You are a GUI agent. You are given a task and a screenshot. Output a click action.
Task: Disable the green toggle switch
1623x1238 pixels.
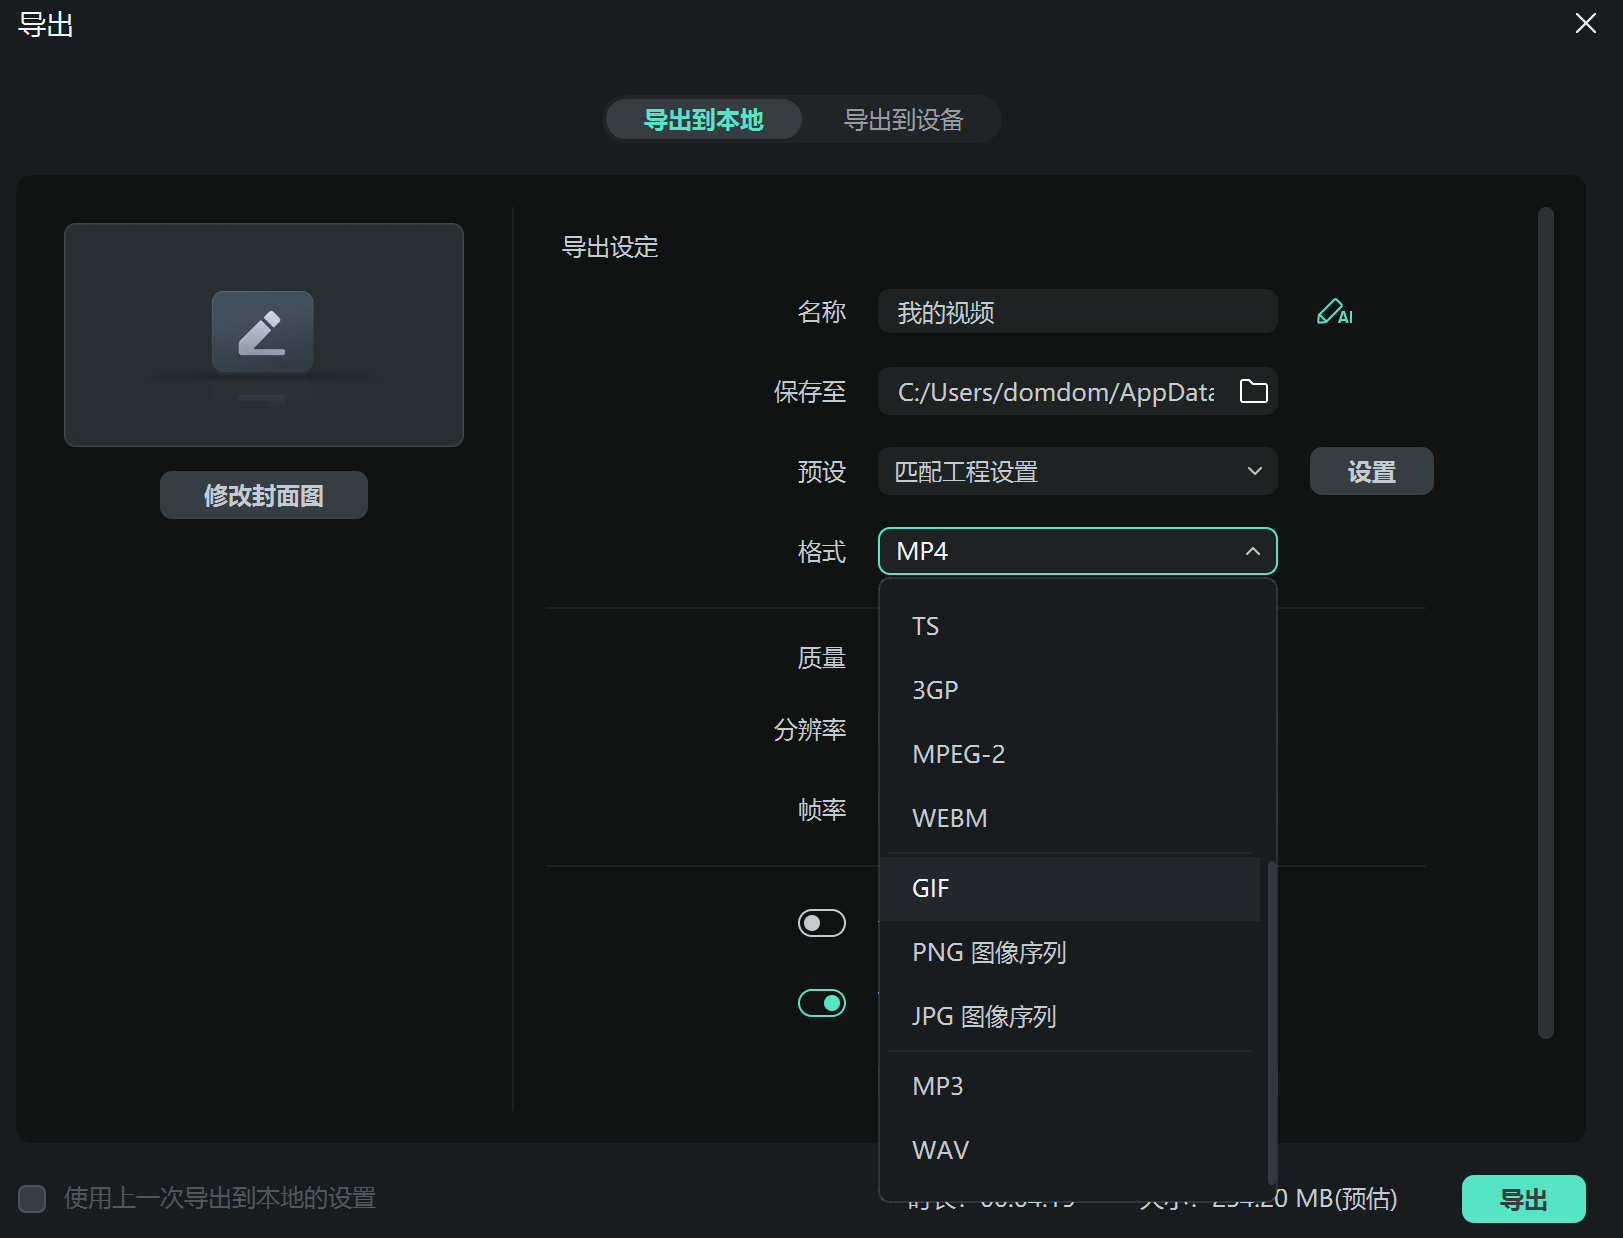pyautogui.click(x=821, y=1002)
